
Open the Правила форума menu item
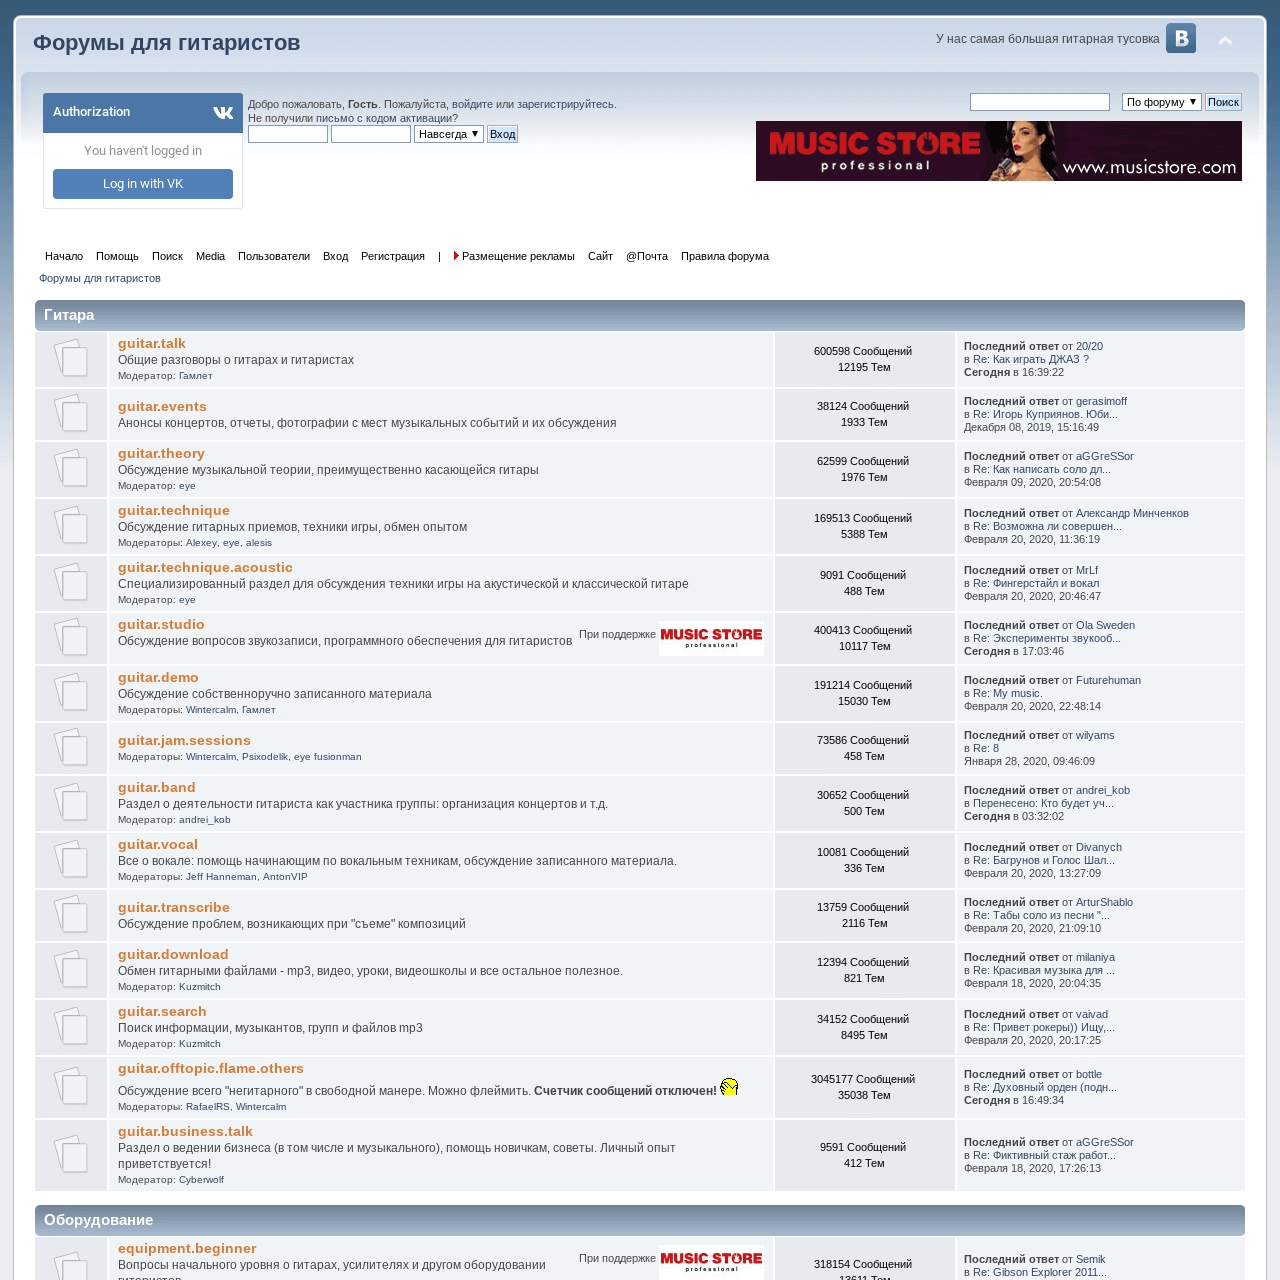725,256
